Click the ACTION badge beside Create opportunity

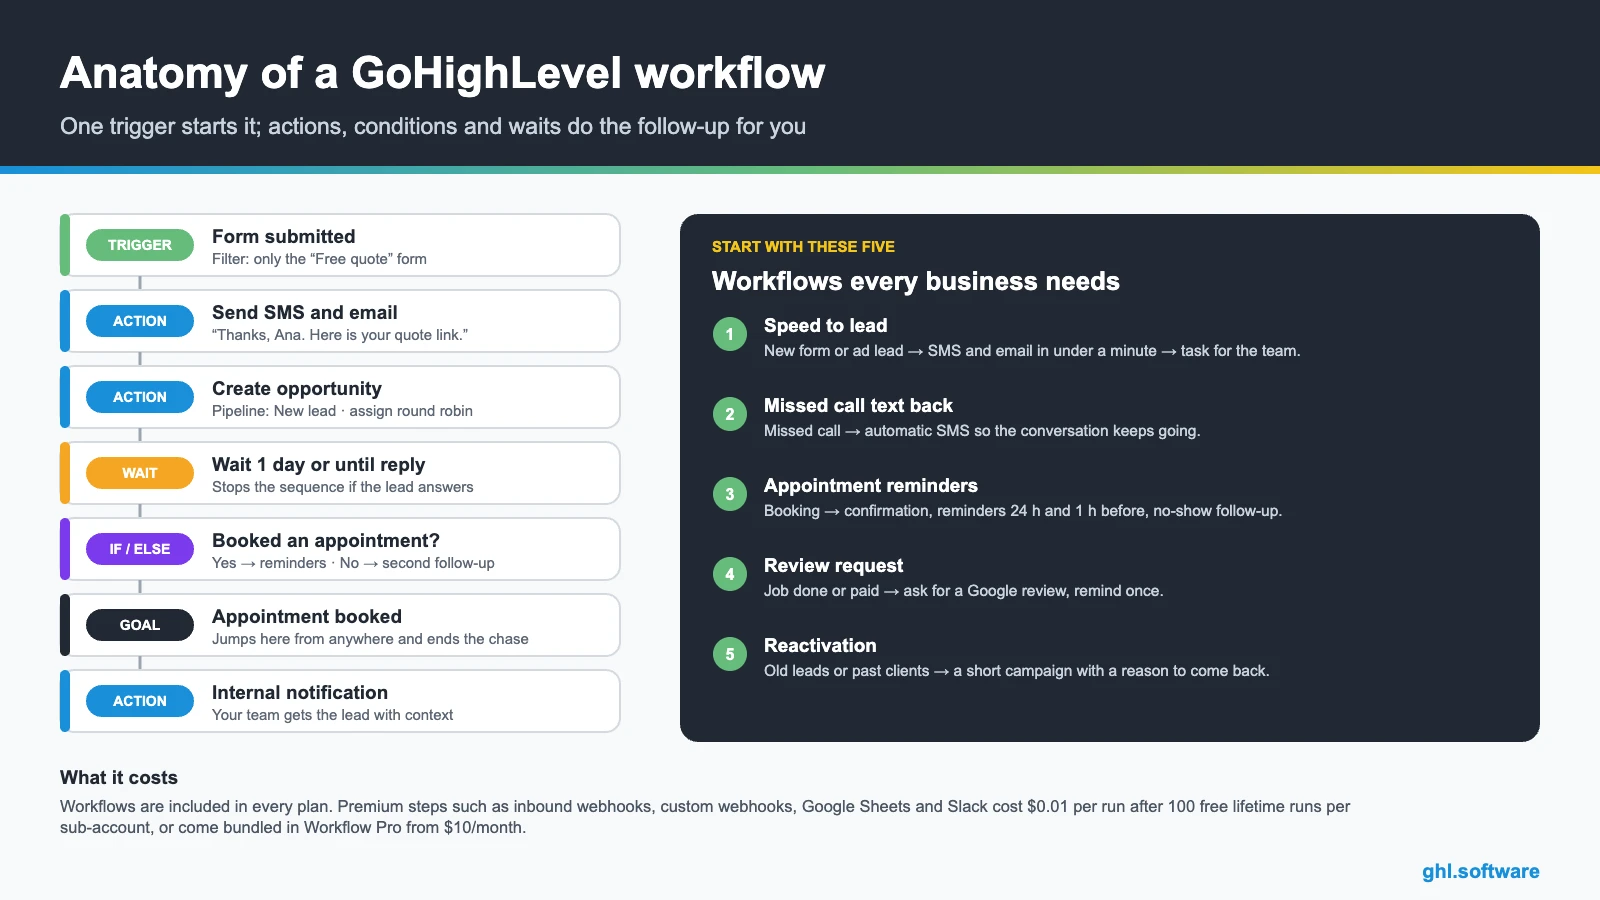pos(140,397)
